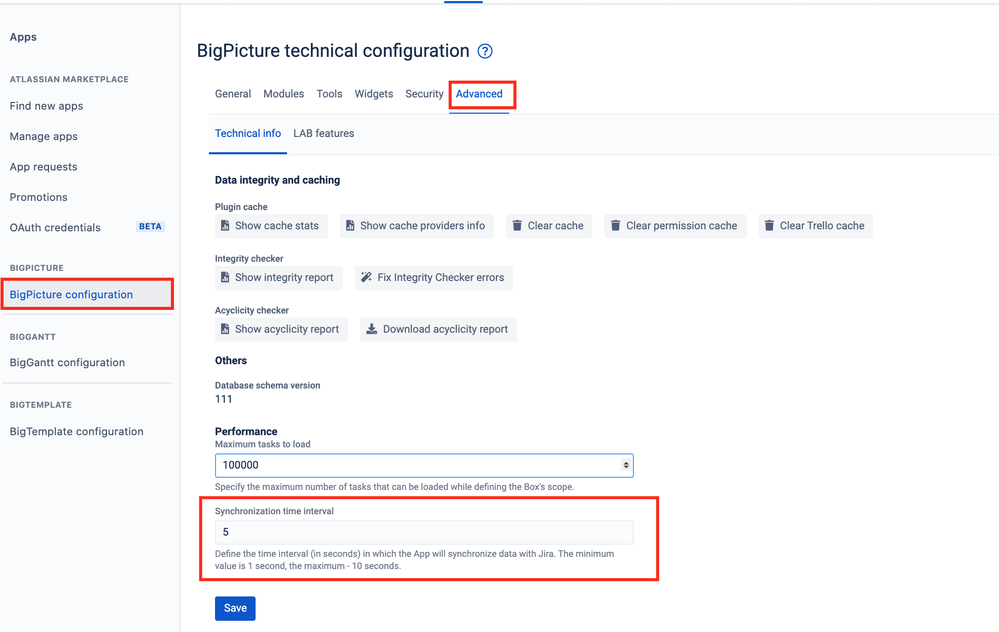Click Show cache providers info button
The height and width of the screenshot is (632, 999).
417,226
